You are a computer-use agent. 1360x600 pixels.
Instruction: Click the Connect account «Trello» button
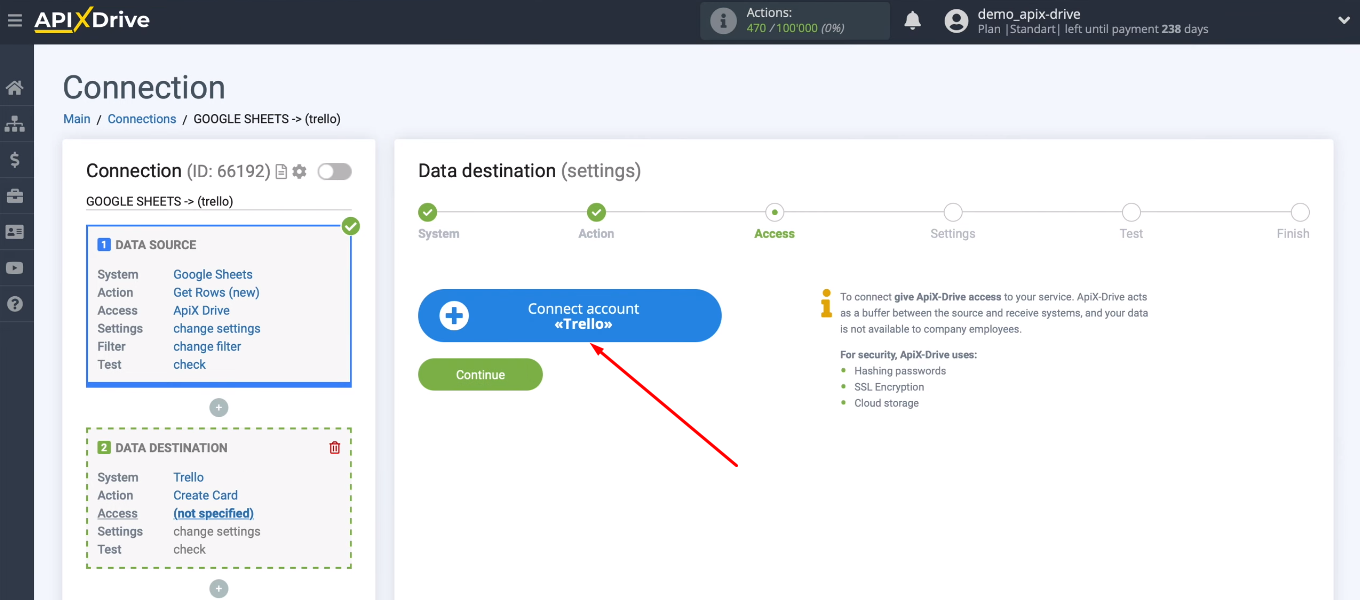tap(569, 315)
